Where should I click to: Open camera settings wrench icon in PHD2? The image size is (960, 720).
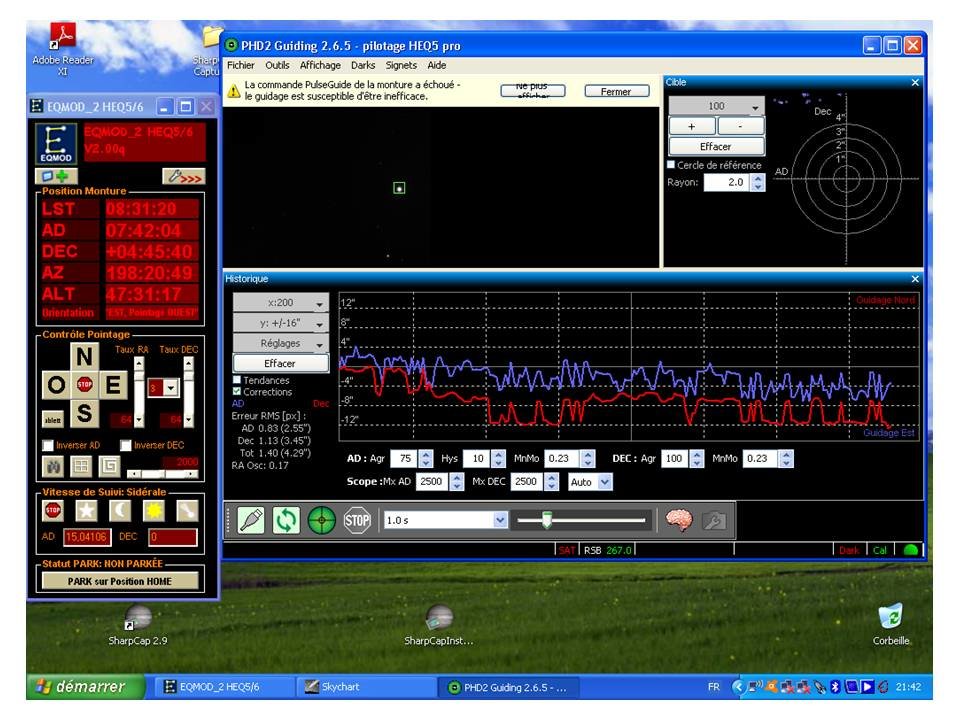point(714,520)
